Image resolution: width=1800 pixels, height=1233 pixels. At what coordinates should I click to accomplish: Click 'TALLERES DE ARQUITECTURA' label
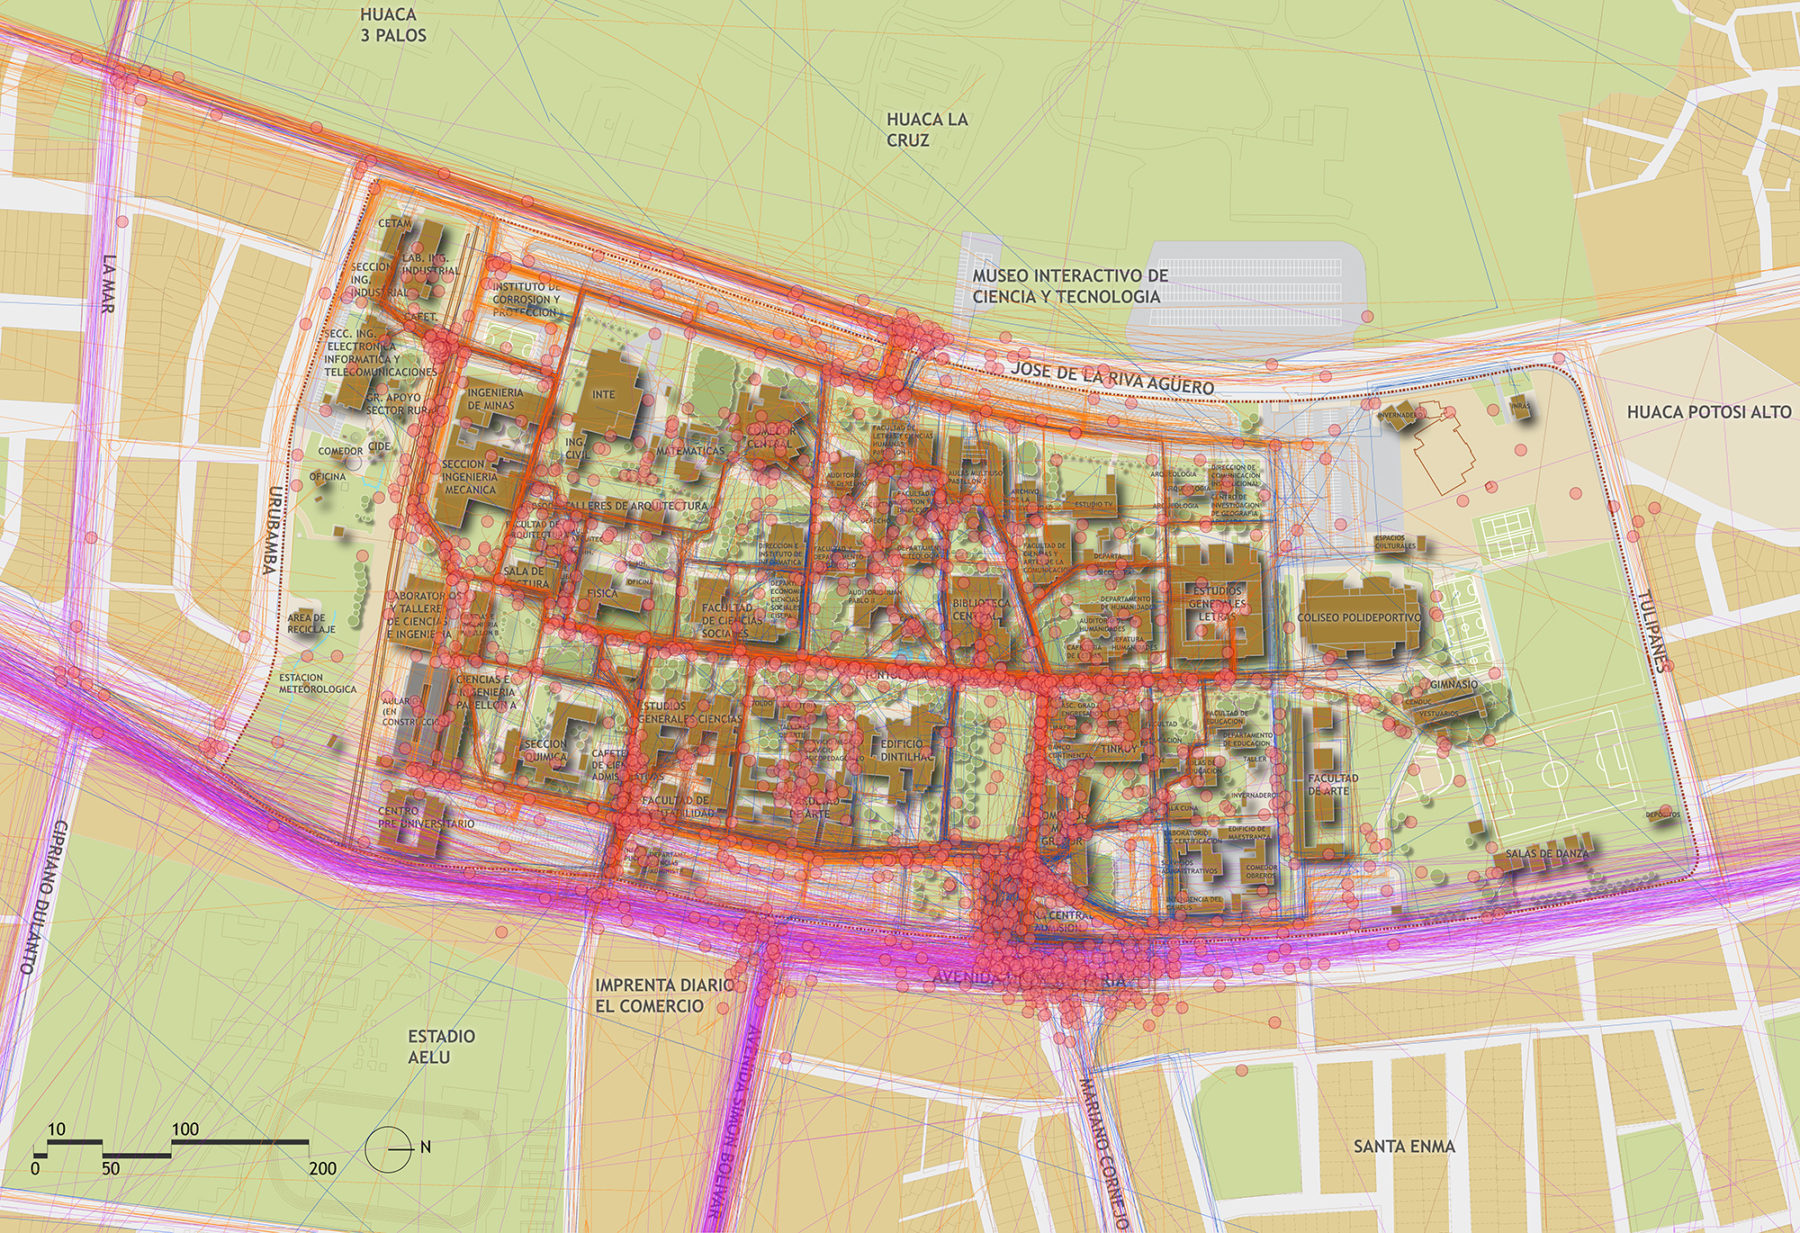(636, 506)
